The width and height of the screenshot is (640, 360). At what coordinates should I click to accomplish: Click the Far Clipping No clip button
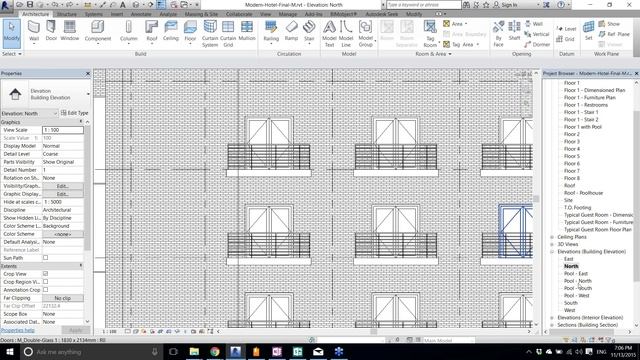pyautogui.click(x=63, y=298)
